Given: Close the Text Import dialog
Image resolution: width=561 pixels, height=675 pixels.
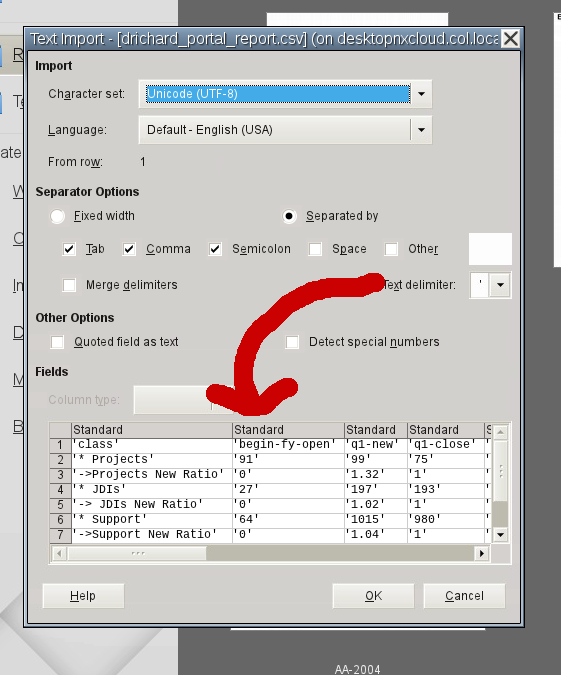Looking at the screenshot, I should click(511, 39).
